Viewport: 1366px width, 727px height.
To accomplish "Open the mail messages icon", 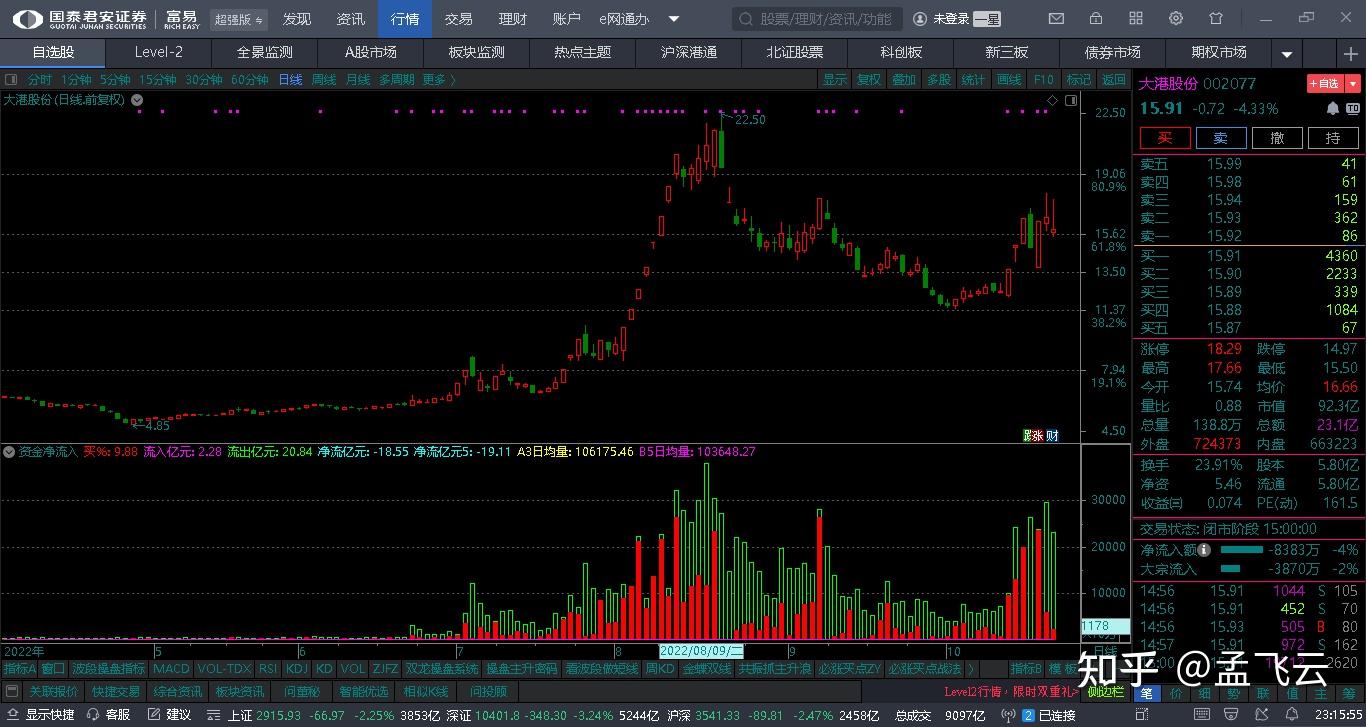I will (x=1056, y=19).
